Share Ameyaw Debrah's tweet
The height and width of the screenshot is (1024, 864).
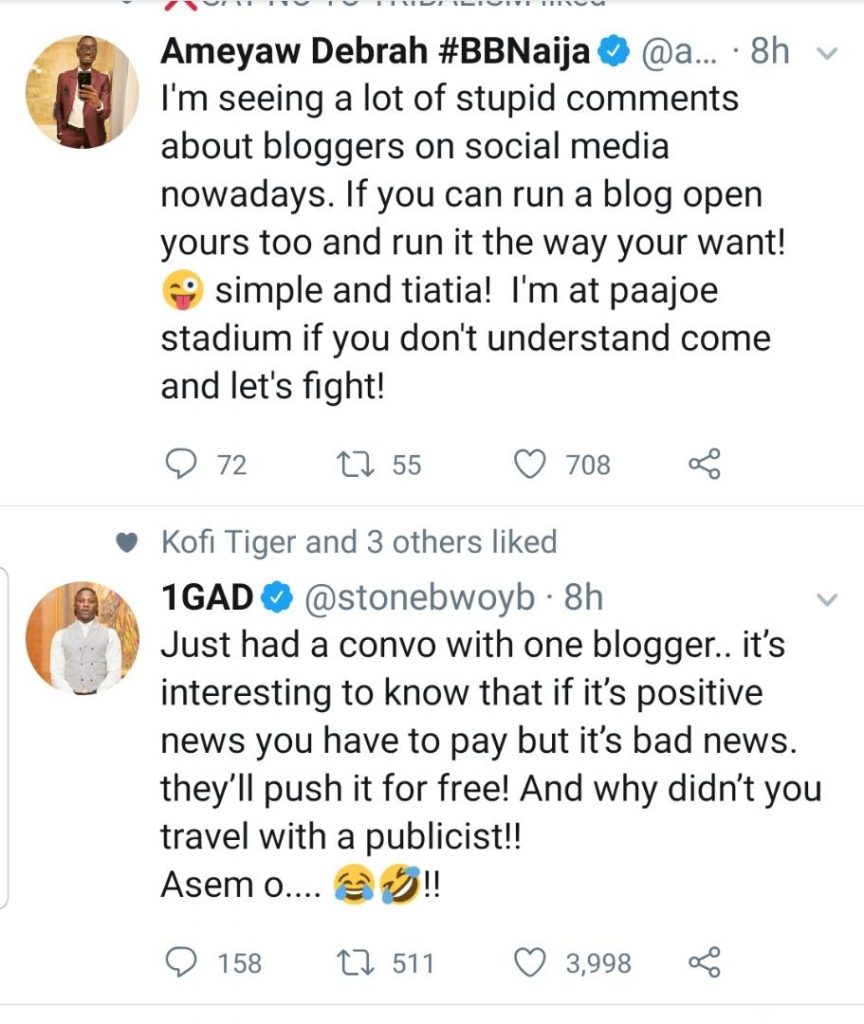[704, 464]
